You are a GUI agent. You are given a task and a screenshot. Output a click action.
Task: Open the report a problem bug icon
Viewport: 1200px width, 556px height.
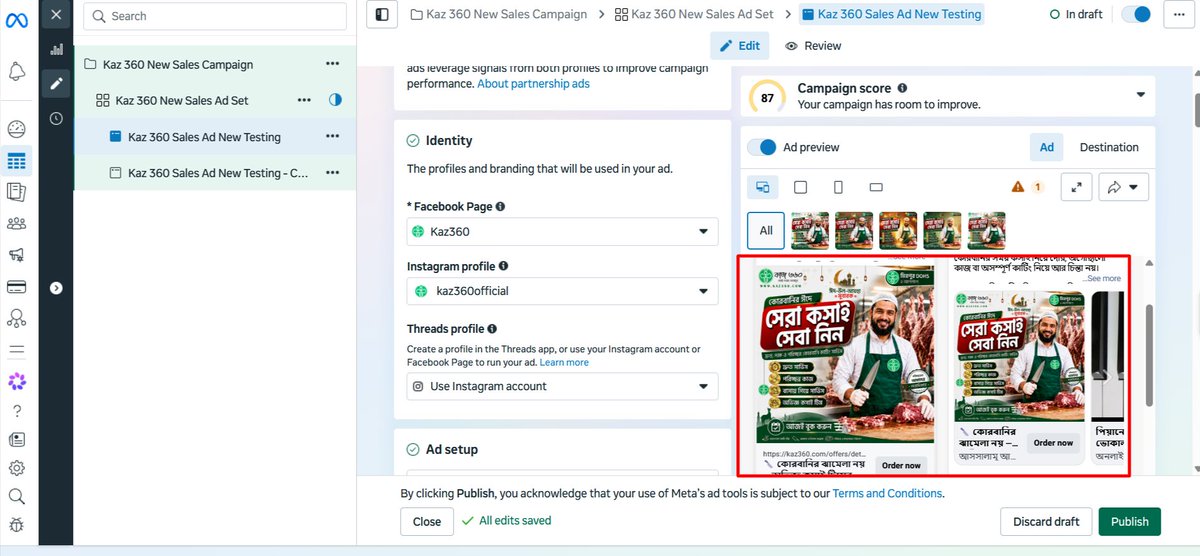click(17, 525)
